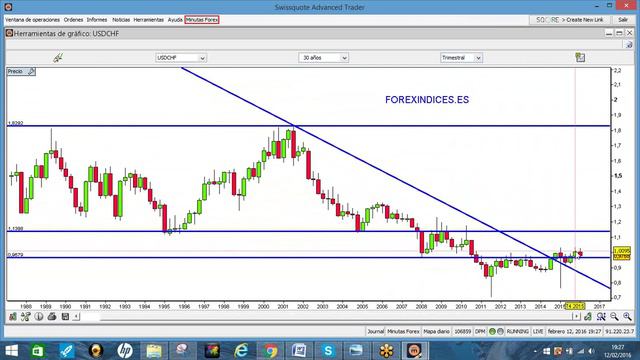Open the Trimestral interval dropdown
Image resolution: width=640 pixels, height=360 pixels.
(x=461, y=58)
